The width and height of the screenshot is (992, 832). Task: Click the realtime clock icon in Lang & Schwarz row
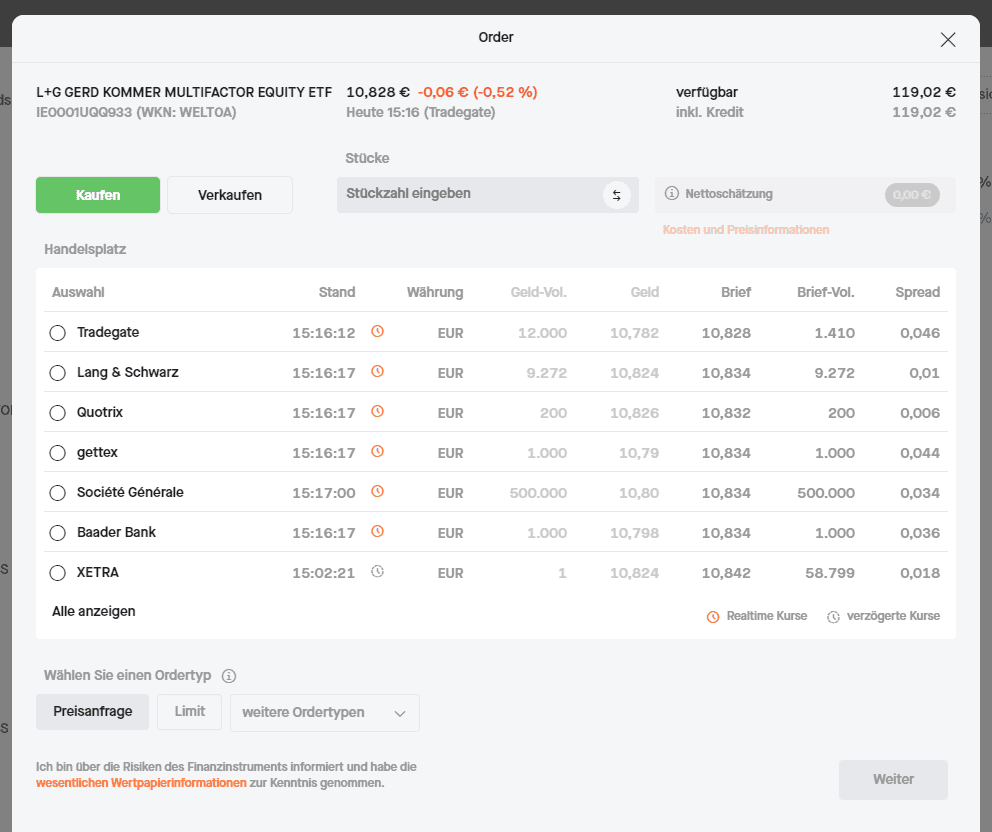tap(377, 371)
